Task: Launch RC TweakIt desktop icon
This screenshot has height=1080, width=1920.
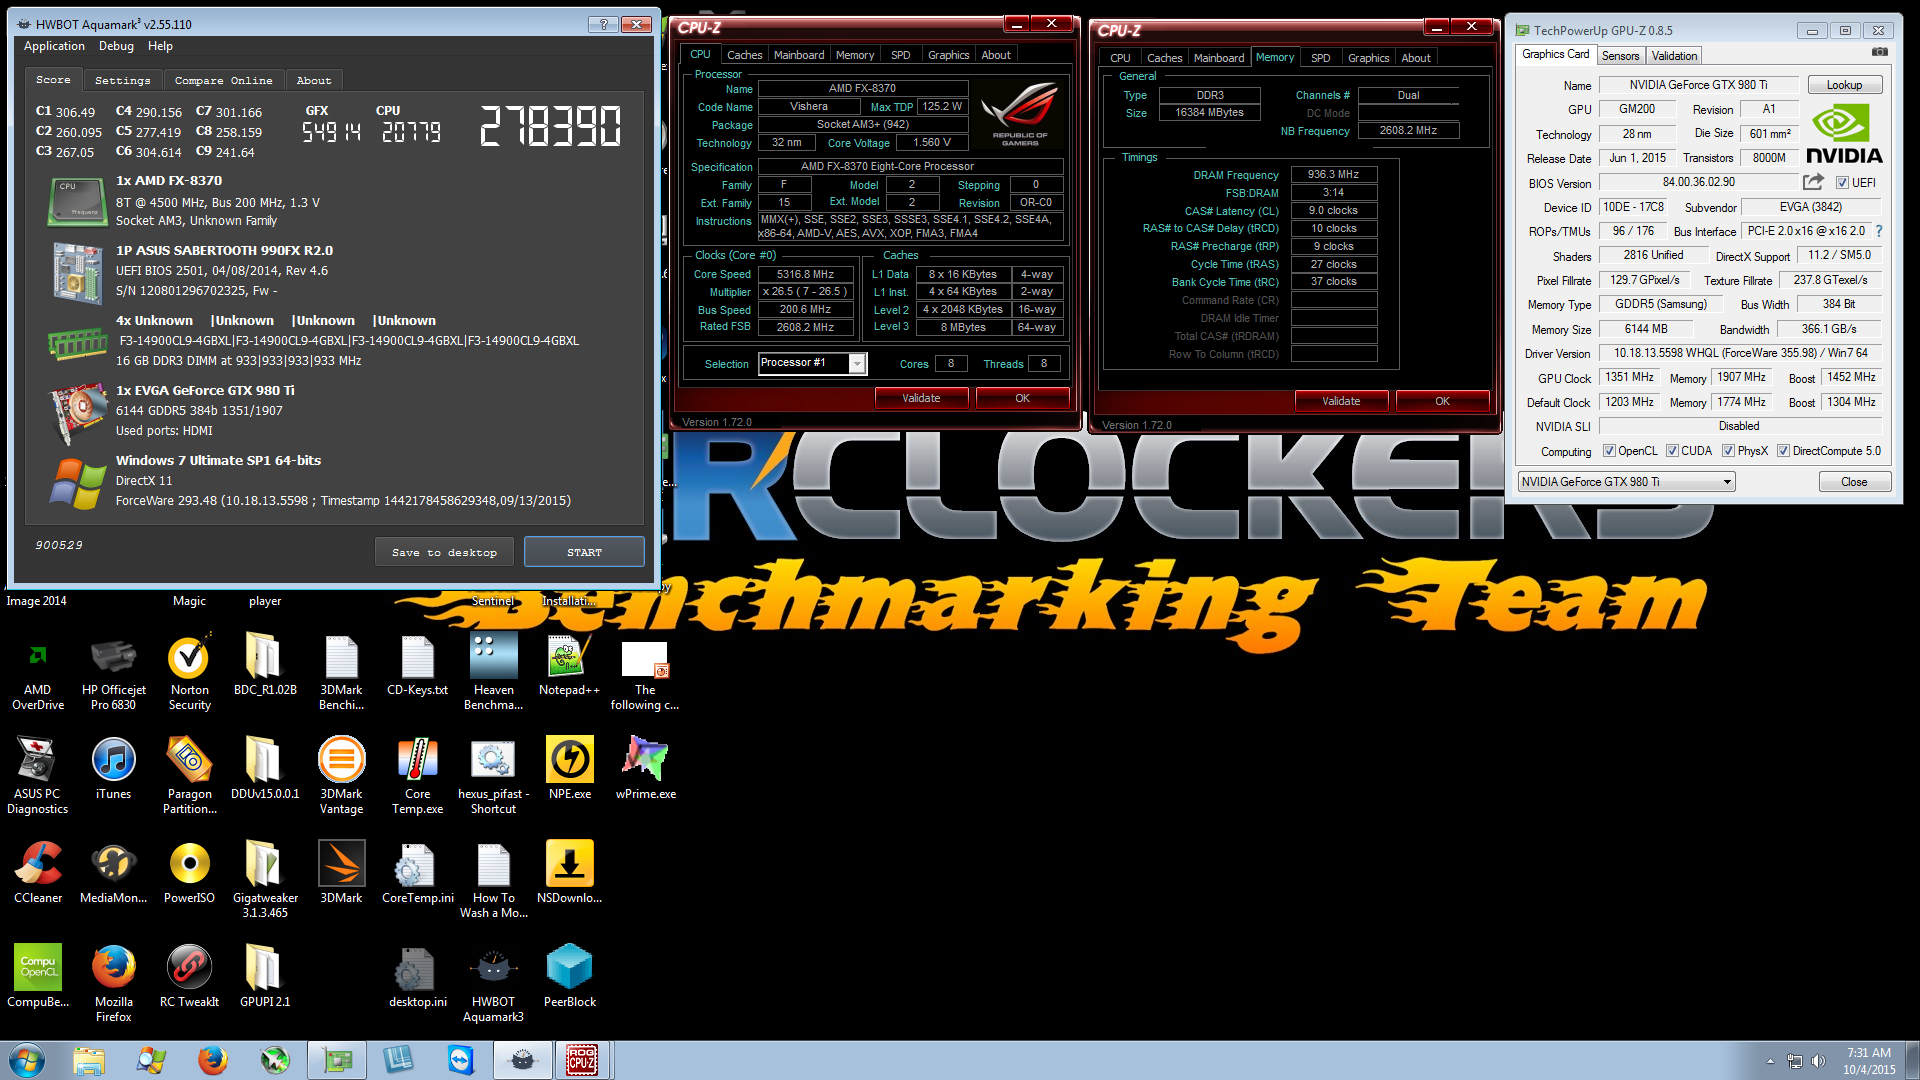Action: (x=190, y=976)
